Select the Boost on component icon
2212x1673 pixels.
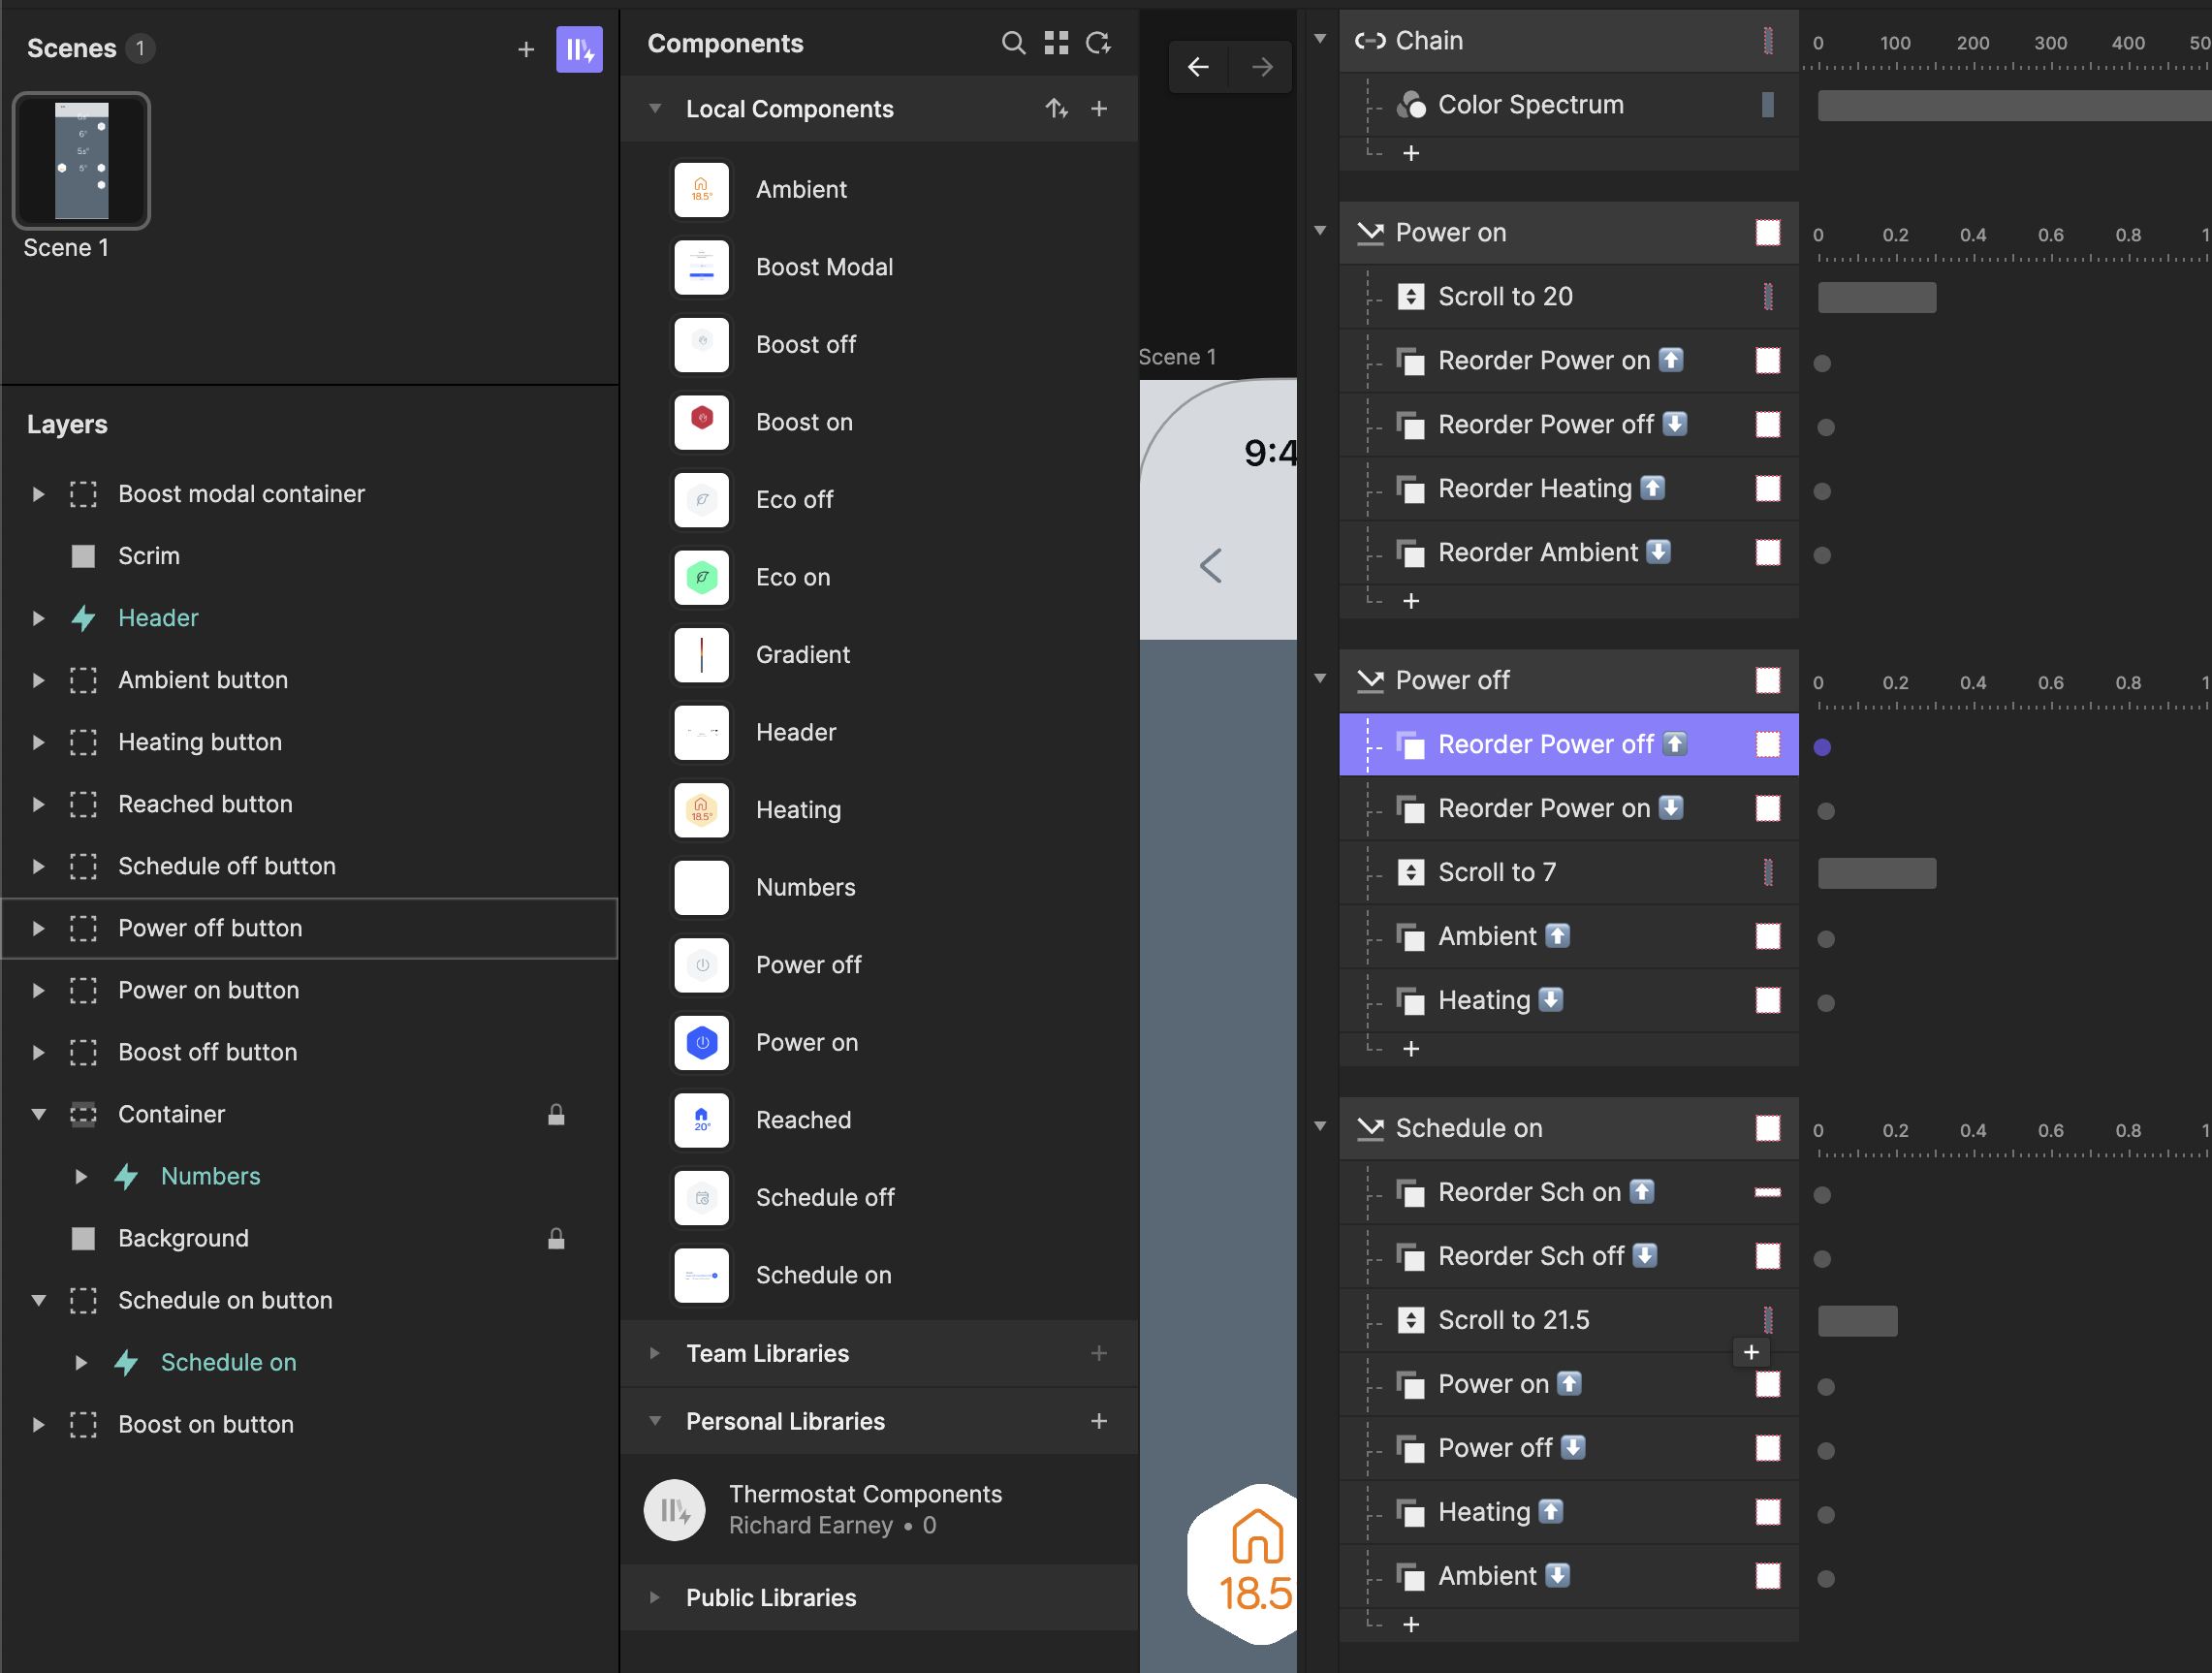point(701,421)
